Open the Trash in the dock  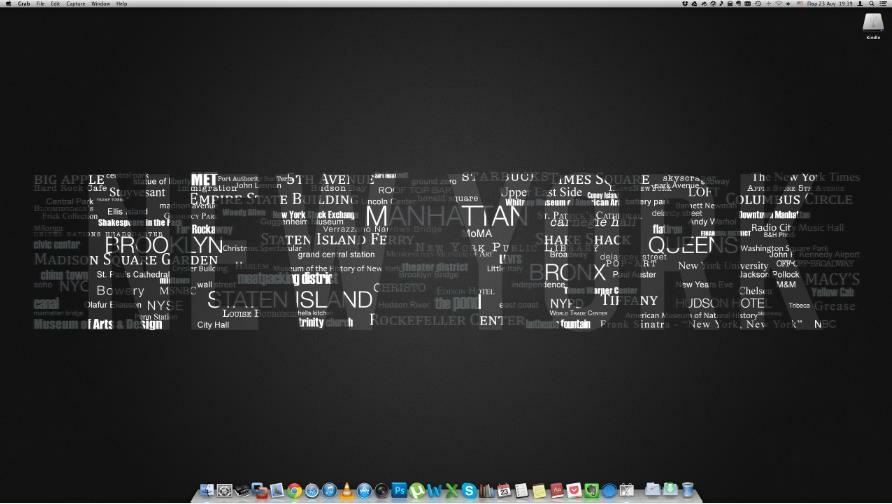pyautogui.click(x=687, y=490)
